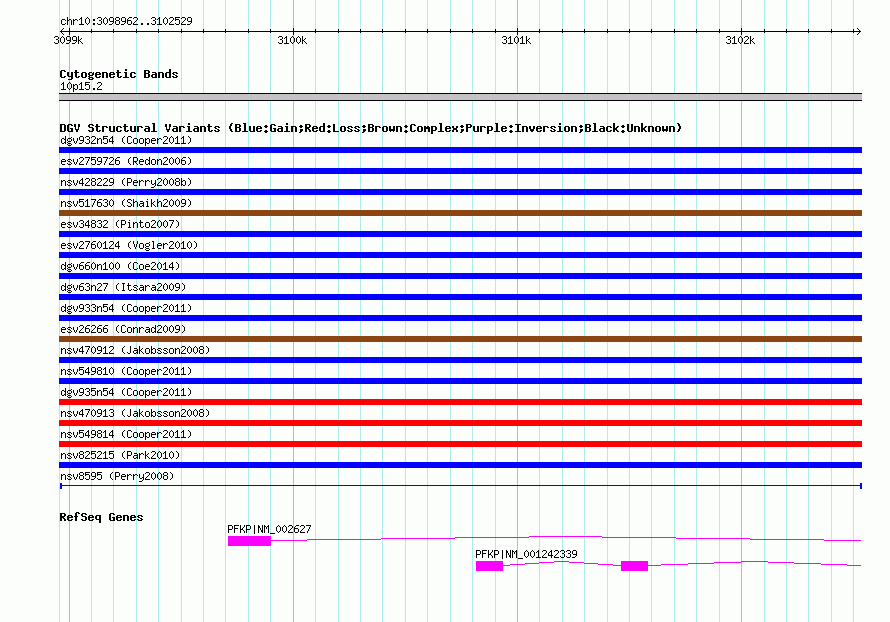This screenshot has width=890, height=622.
Task: Select the esv2759726 (Redon2006) variant label
Action: [126, 161]
